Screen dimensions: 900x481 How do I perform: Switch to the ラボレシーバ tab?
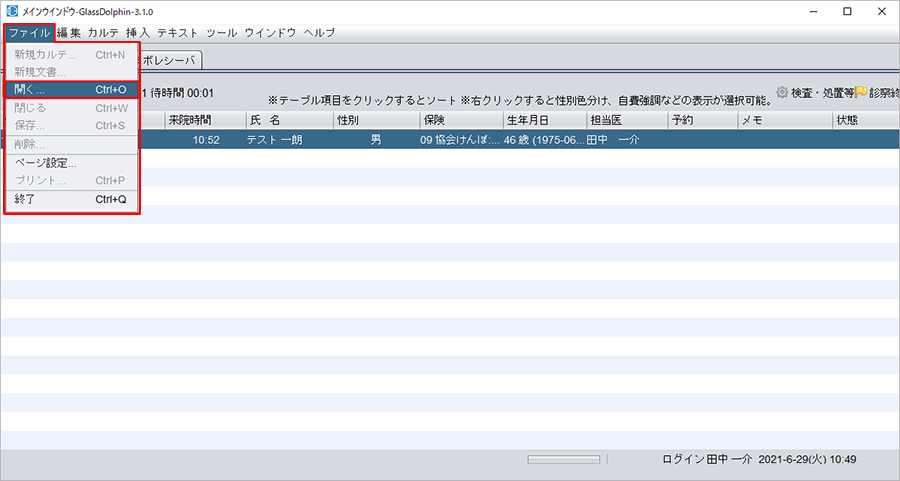pos(170,60)
